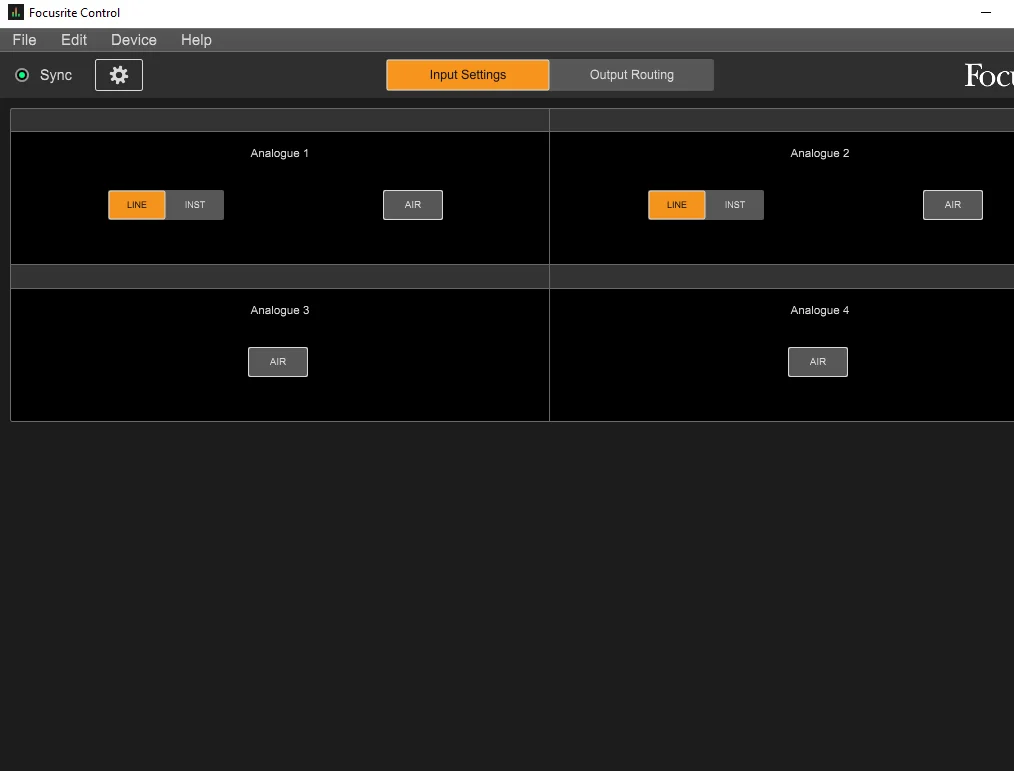Click the green Sync status indicator
This screenshot has width=1014, height=771.
(x=22, y=75)
